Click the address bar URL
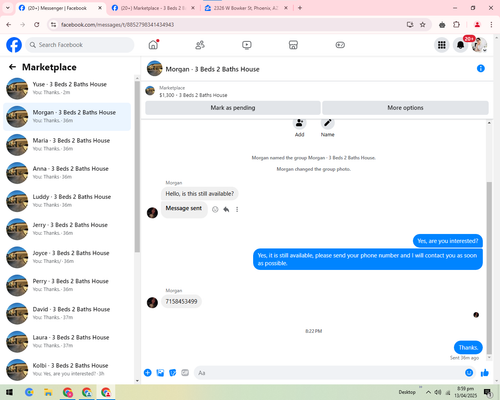The width and height of the screenshot is (500, 400). [117, 25]
